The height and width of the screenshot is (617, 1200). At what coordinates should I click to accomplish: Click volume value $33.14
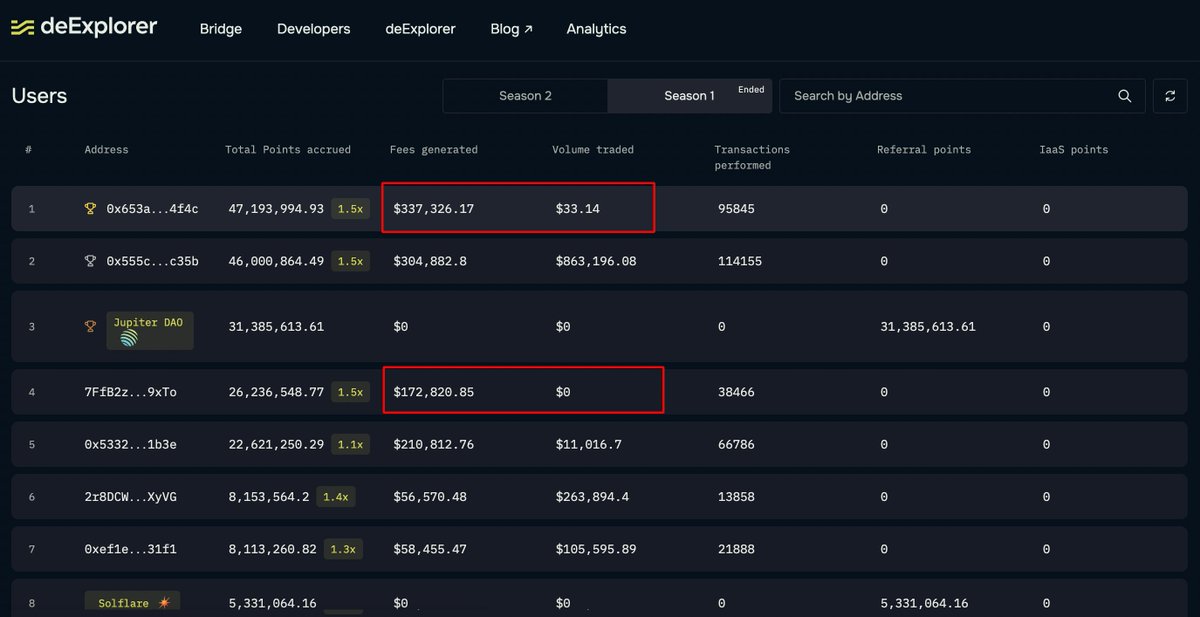[x=578, y=209]
